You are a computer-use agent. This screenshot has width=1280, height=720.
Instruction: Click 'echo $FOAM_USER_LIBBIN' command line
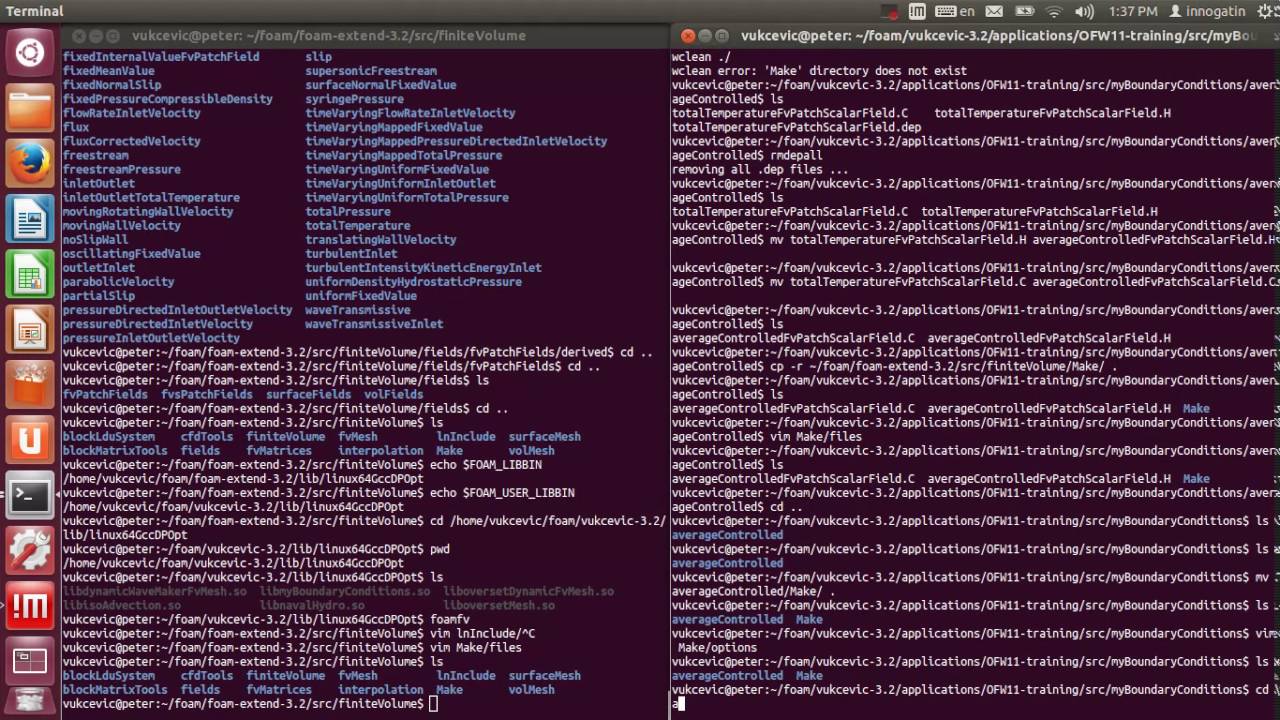[x=502, y=493]
